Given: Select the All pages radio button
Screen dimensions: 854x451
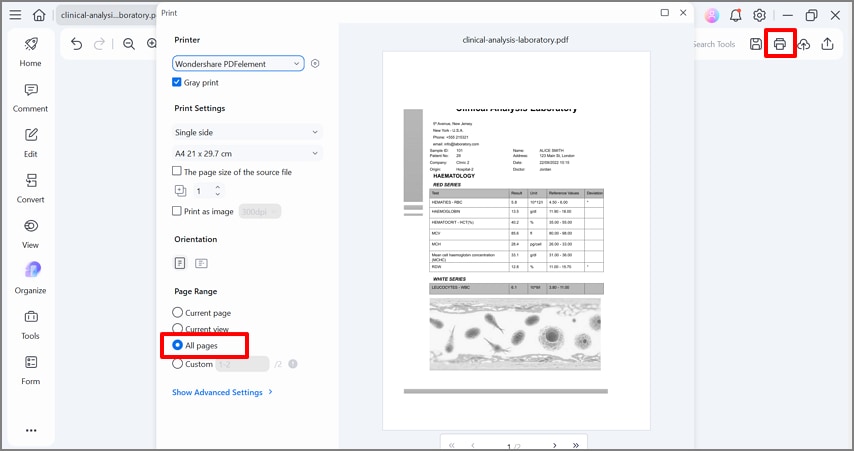Looking at the screenshot, I should [x=177, y=345].
